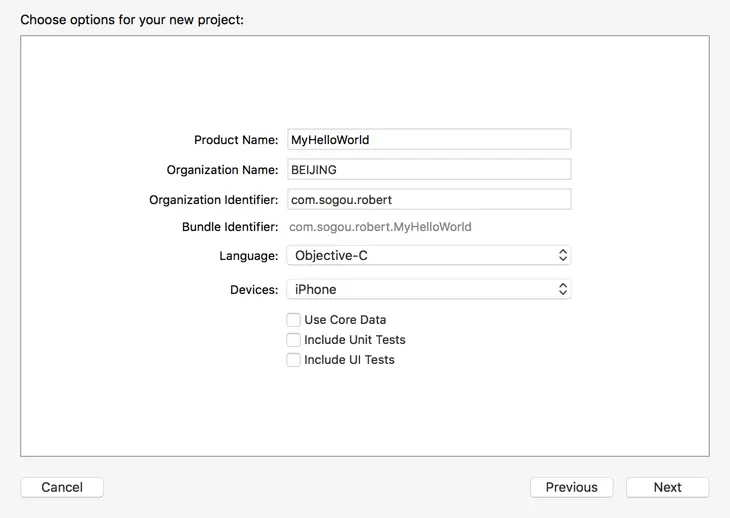Focus the Organization Name field containing BEIJING
Screen dimensions: 730x518
[428, 170]
